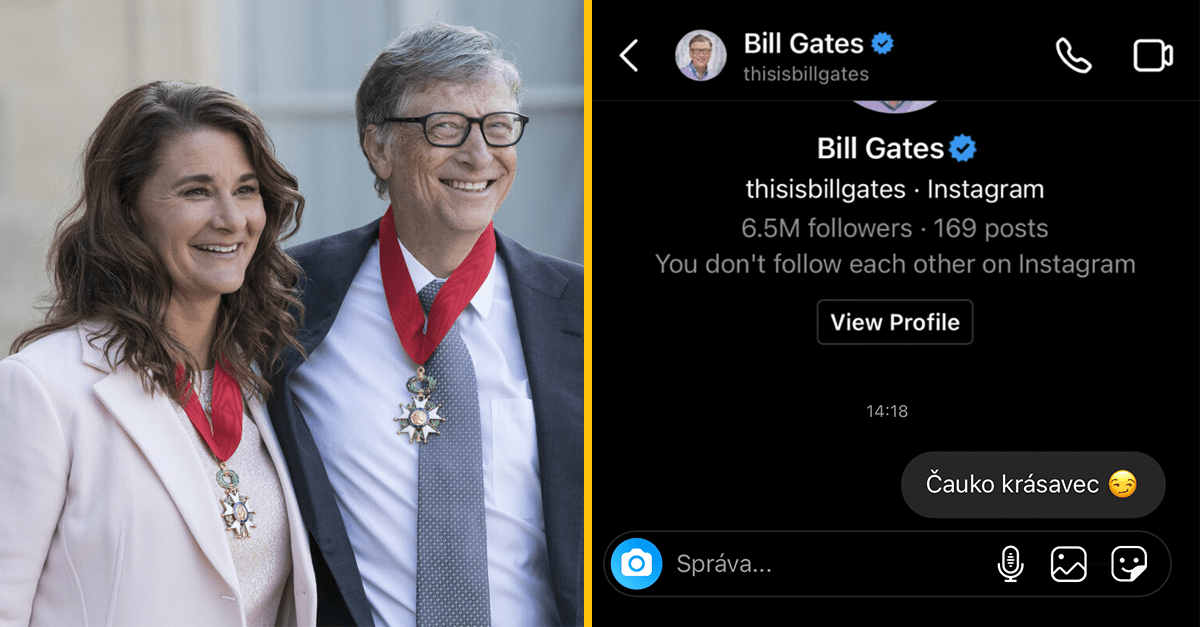1200x627 pixels.
Task: Click the 14:18 message timestamp
Action: tap(887, 411)
